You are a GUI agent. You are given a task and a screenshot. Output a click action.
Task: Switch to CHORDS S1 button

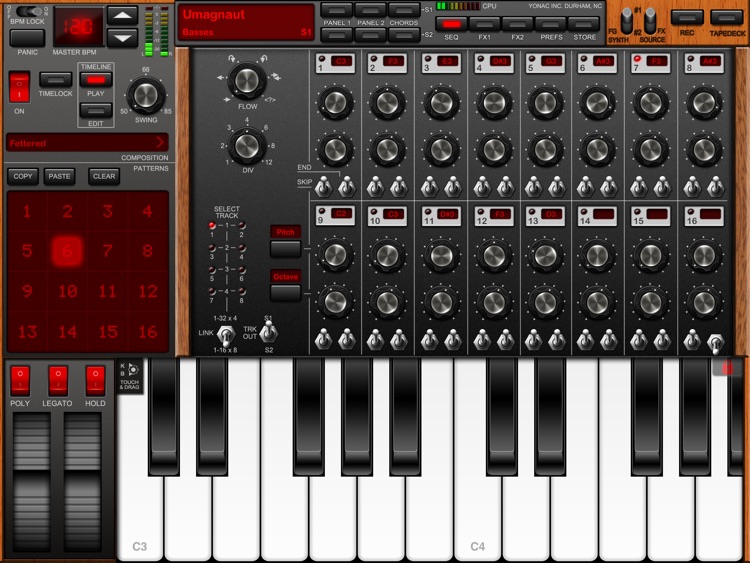404,10
